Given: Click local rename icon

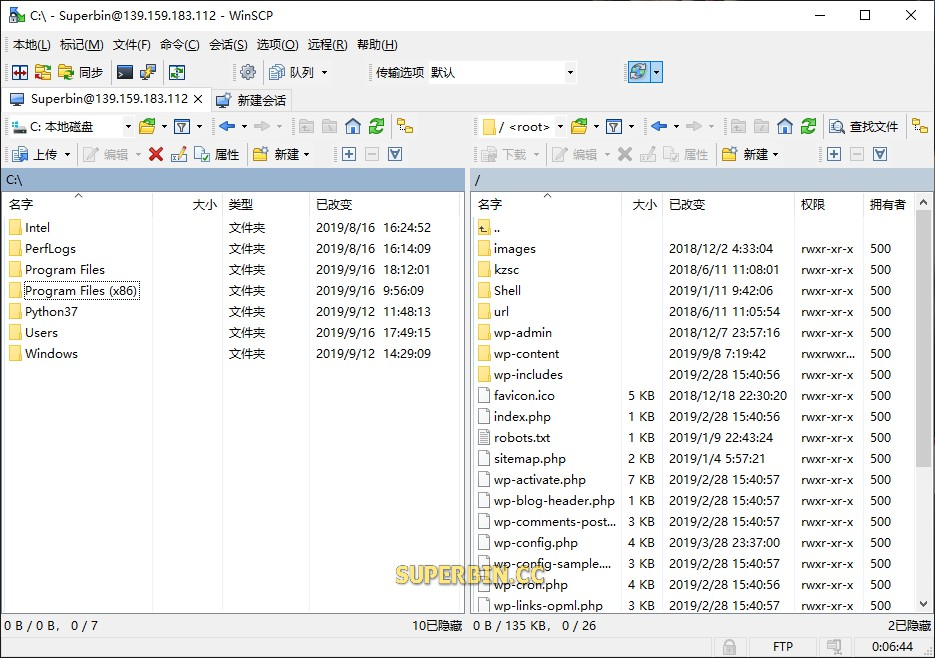Looking at the screenshot, I should [x=179, y=155].
